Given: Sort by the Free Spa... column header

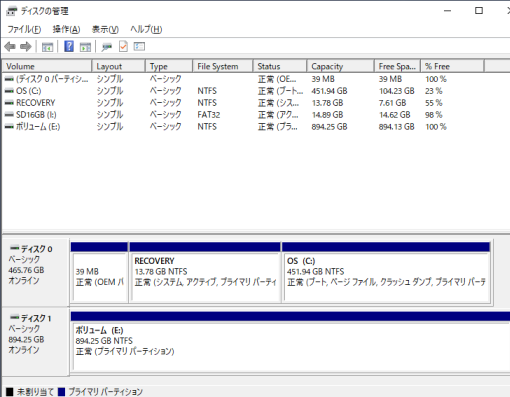Looking at the screenshot, I should pyautogui.click(x=398, y=66).
